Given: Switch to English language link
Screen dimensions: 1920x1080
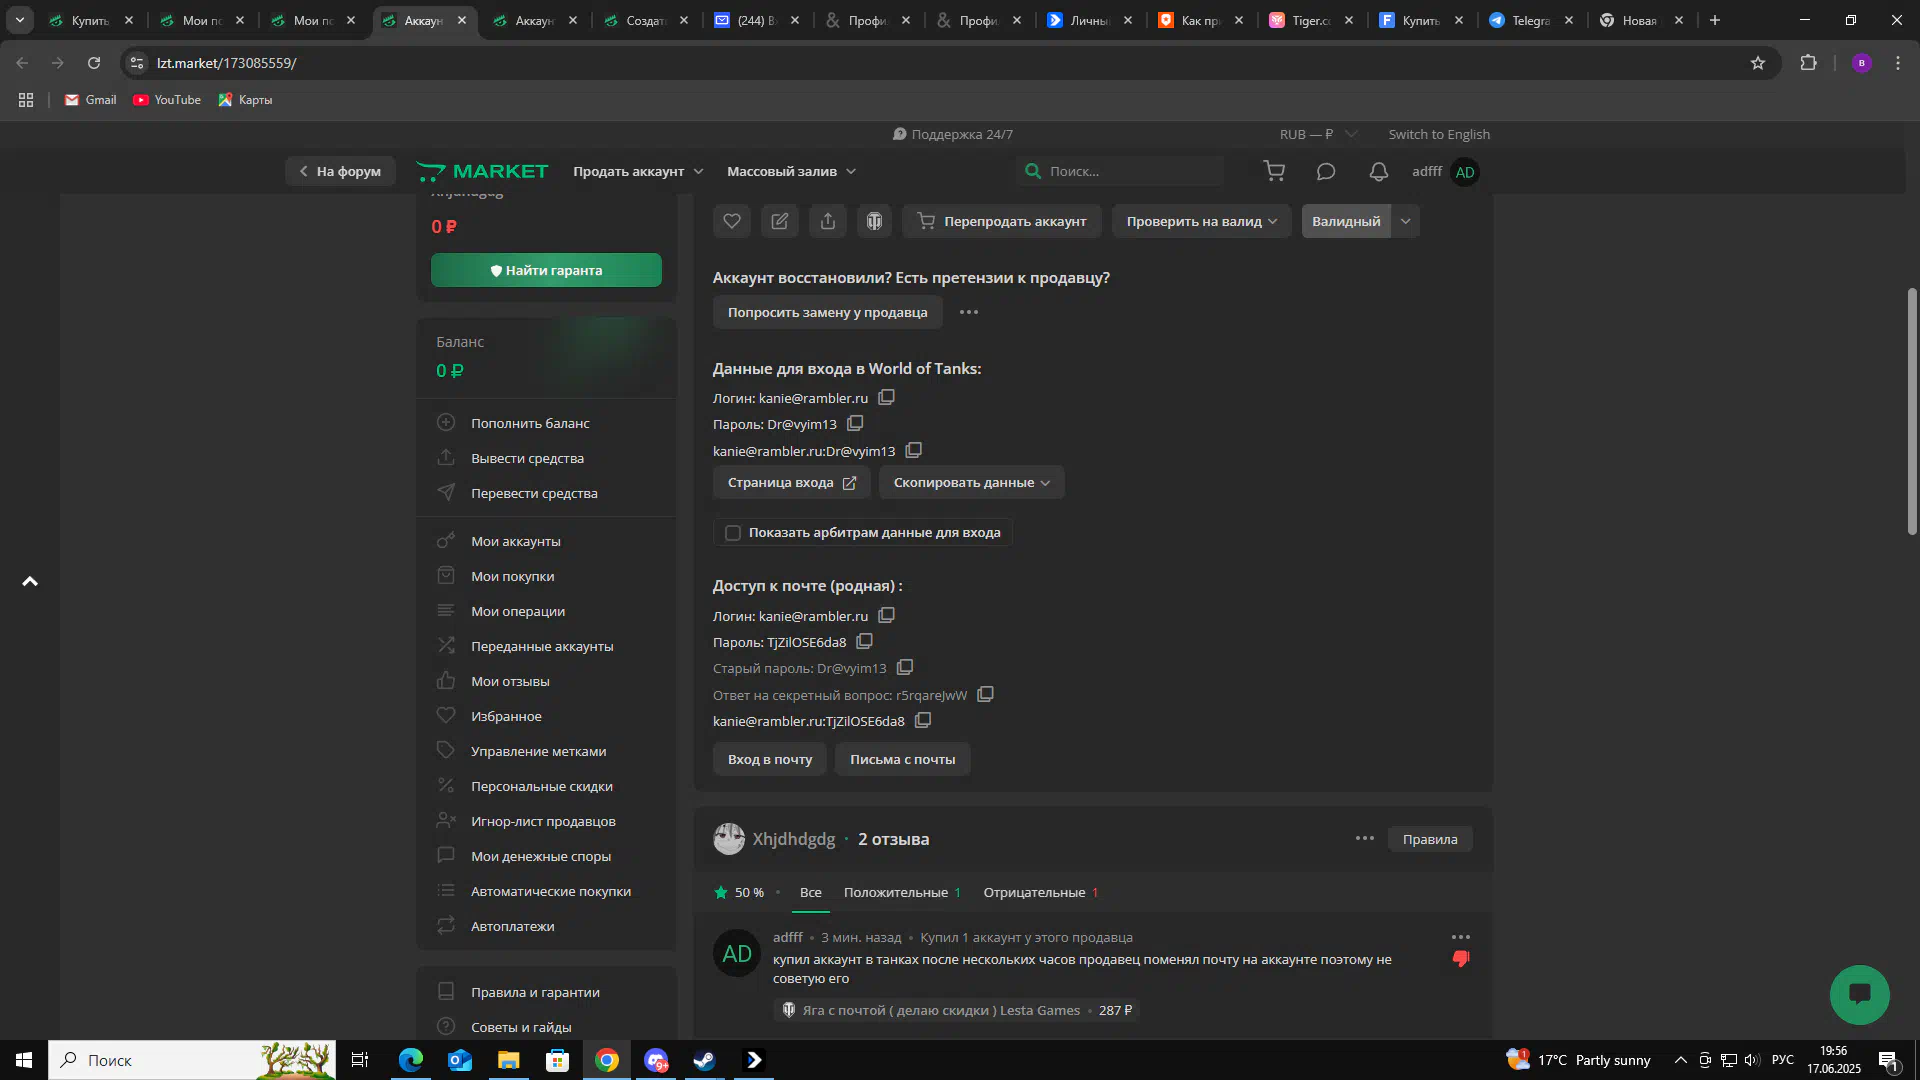Looking at the screenshot, I should click(1439, 134).
